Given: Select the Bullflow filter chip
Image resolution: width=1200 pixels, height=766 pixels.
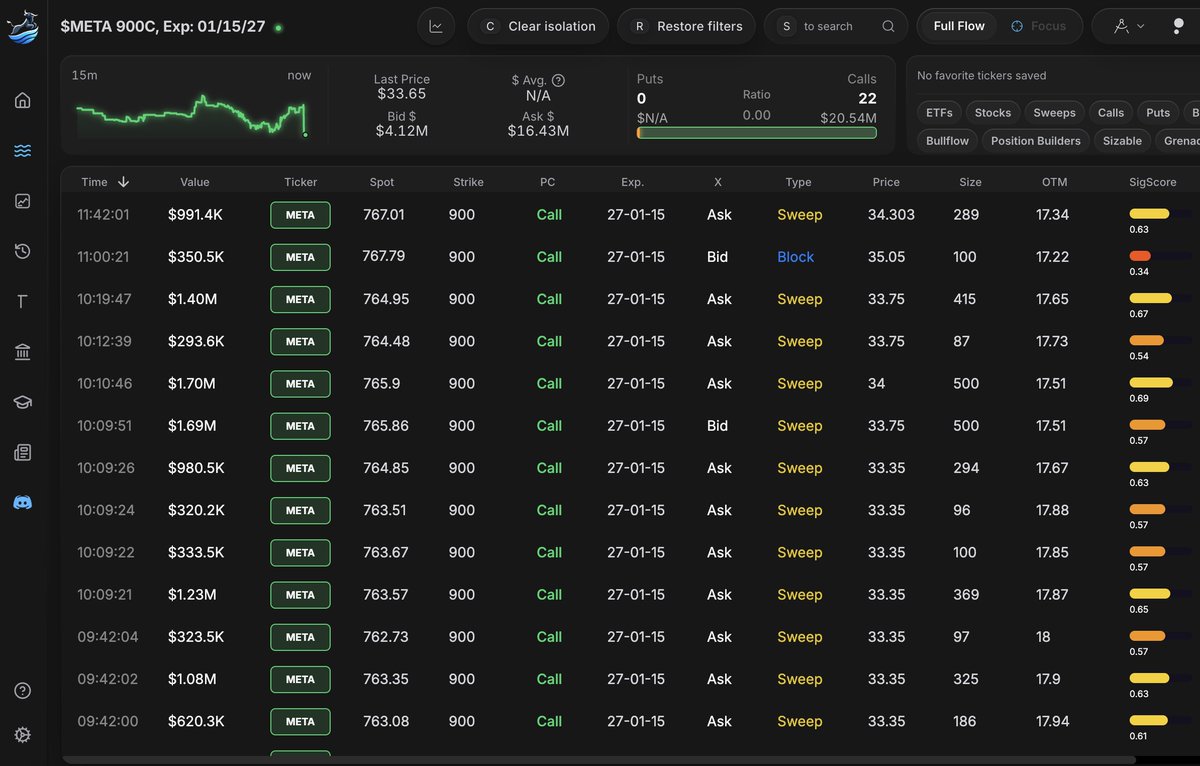Looking at the screenshot, I should pyautogui.click(x=947, y=141).
